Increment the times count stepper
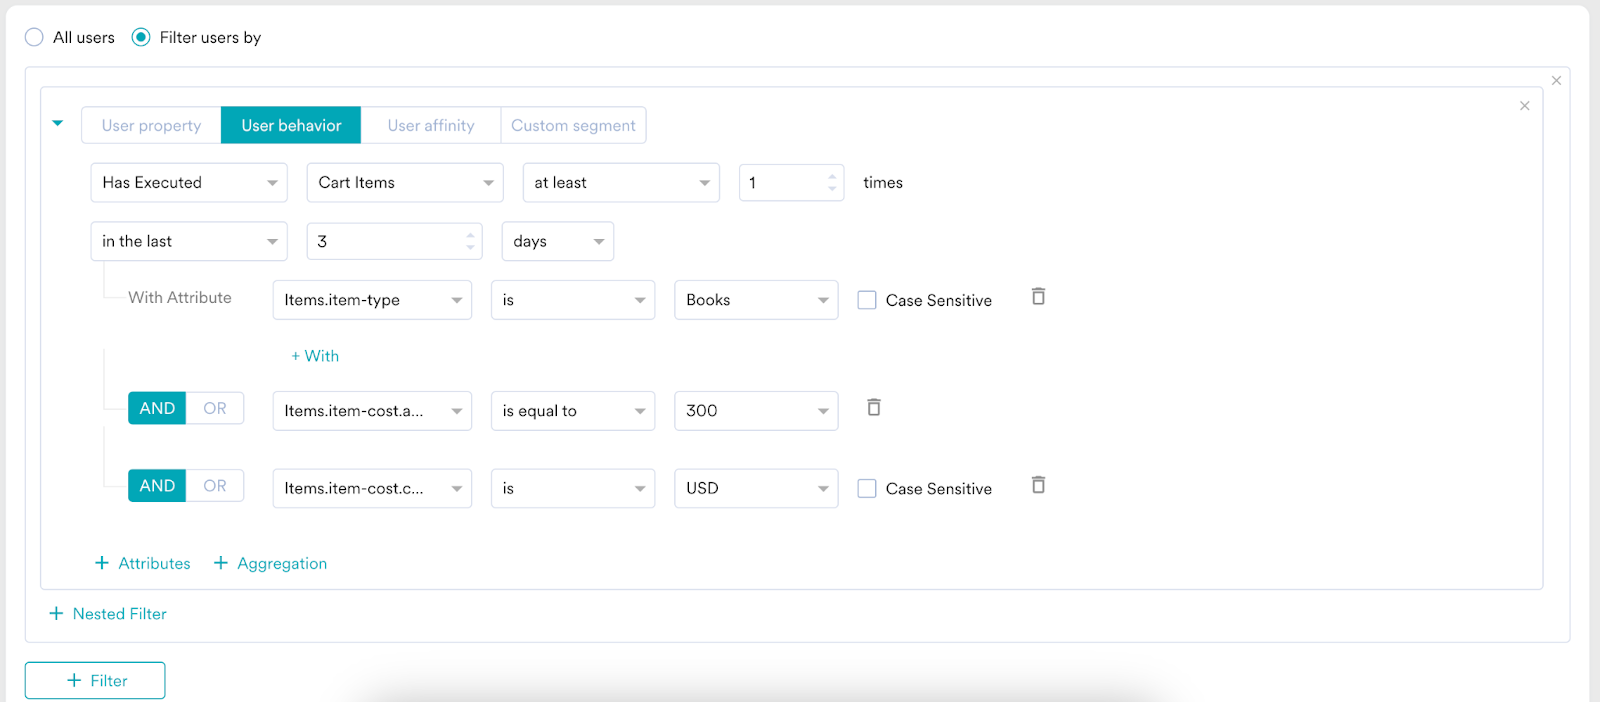This screenshot has width=1600, height=702. 832,177
